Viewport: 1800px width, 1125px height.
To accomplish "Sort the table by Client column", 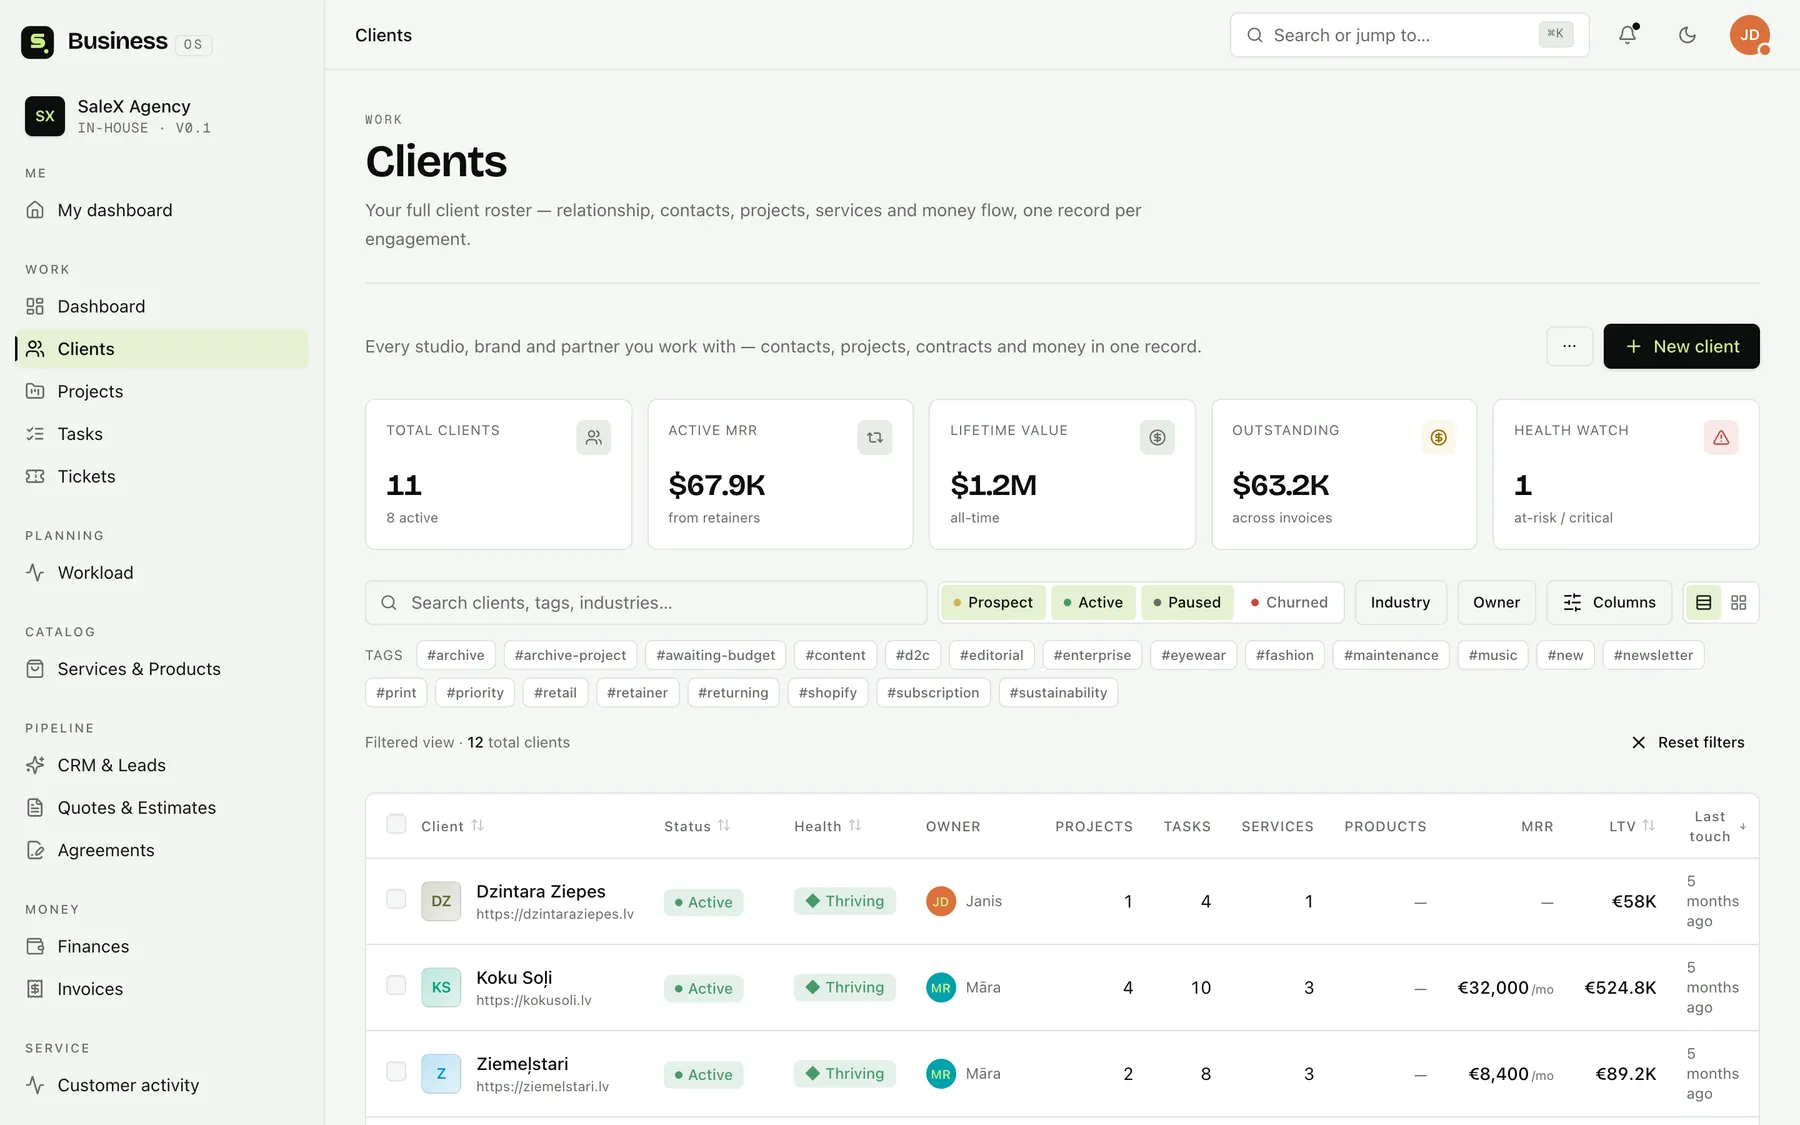I will 452,826.
